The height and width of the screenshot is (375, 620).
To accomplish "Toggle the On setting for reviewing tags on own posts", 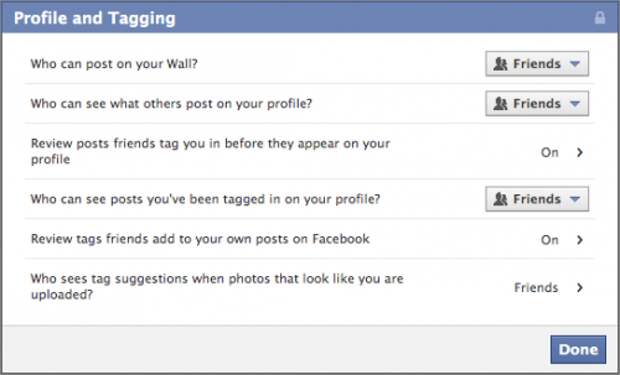I will pyautogui.click(x=550, y=240).
